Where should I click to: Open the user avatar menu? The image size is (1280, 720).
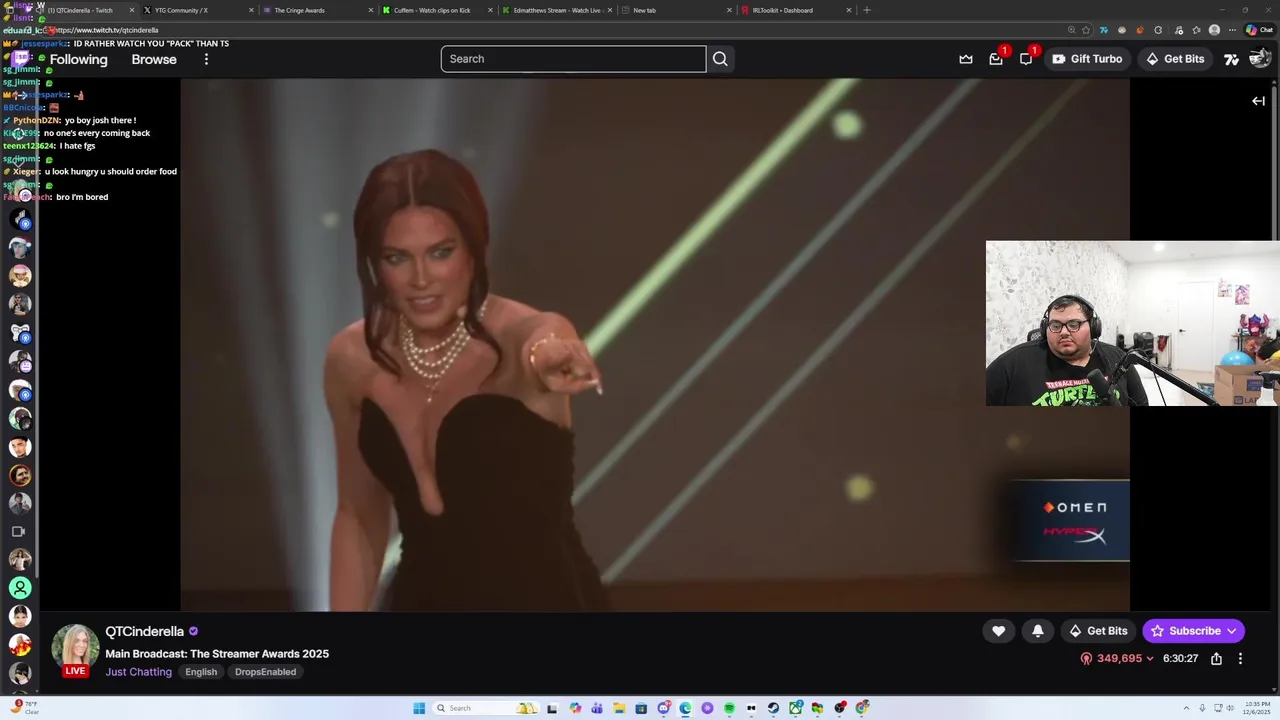pos(1260,59)
